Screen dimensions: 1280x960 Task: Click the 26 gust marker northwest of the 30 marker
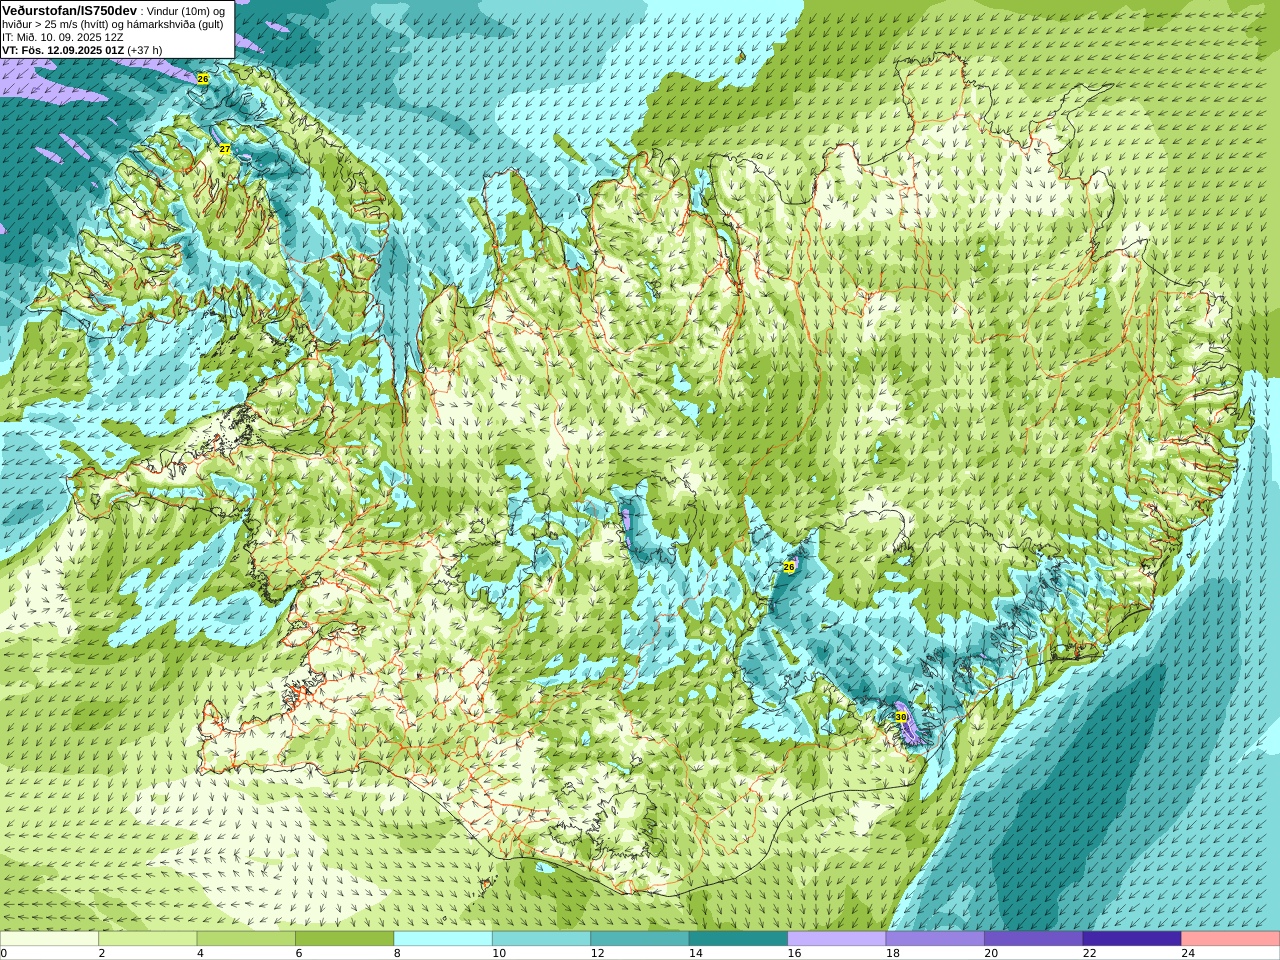coord(788,567)
